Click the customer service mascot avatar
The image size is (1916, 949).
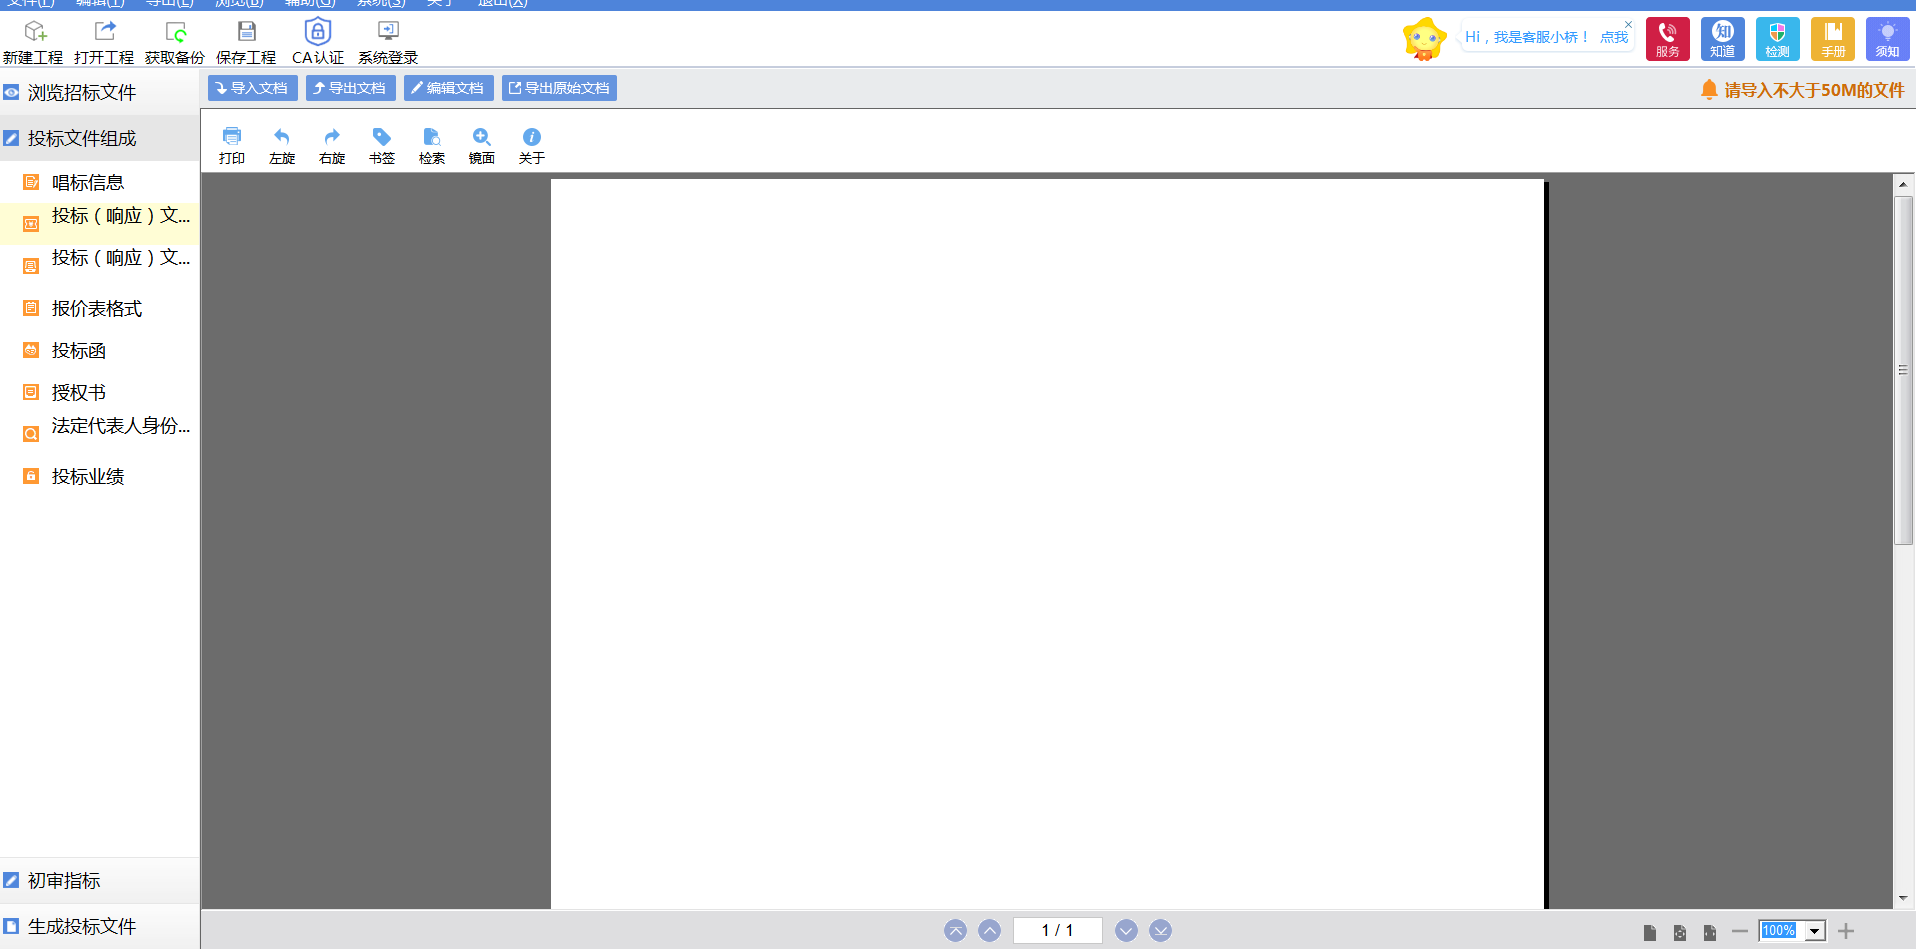coord(1425,39)
